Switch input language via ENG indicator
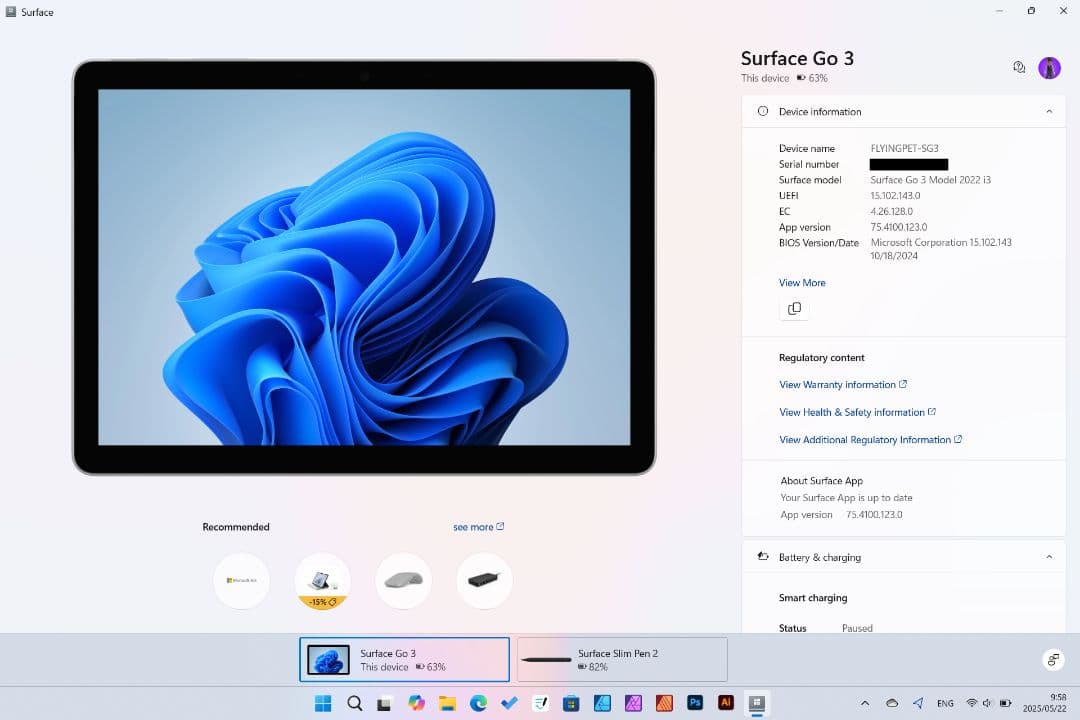 tap(945, 703)
